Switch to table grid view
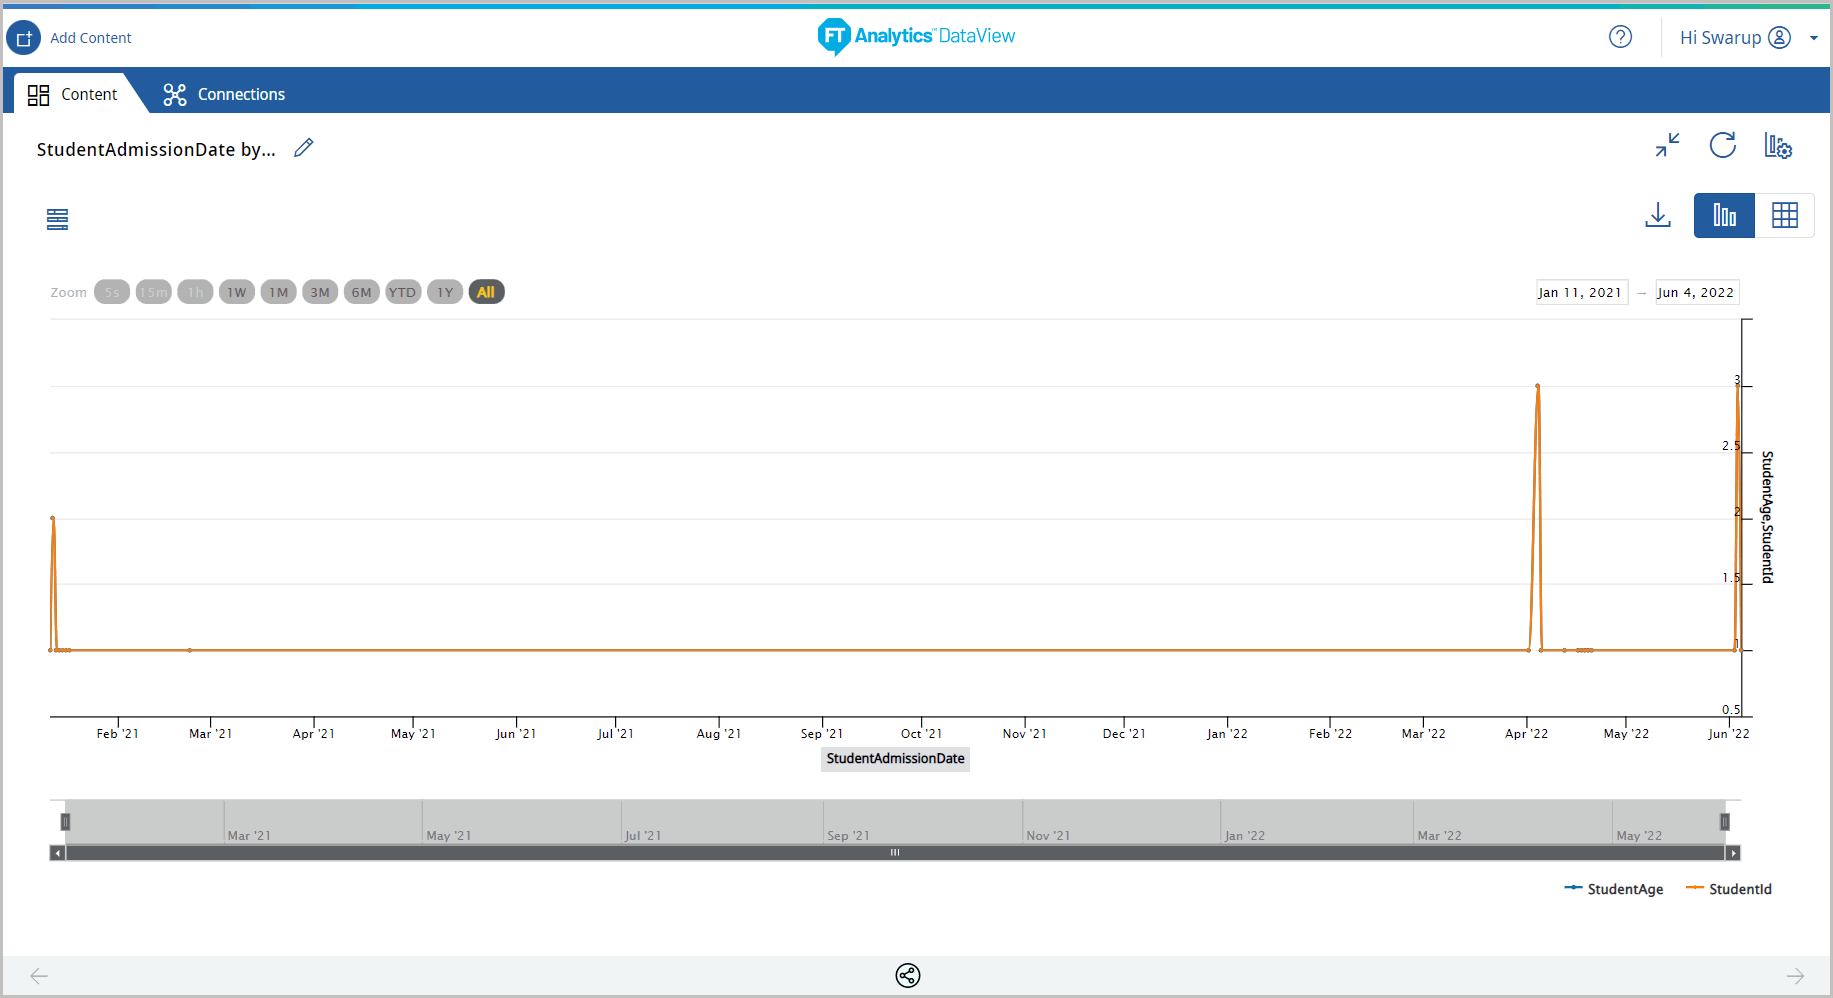Image resolution: width=1833 pixels, height=998 pixels. point(1784,215)
